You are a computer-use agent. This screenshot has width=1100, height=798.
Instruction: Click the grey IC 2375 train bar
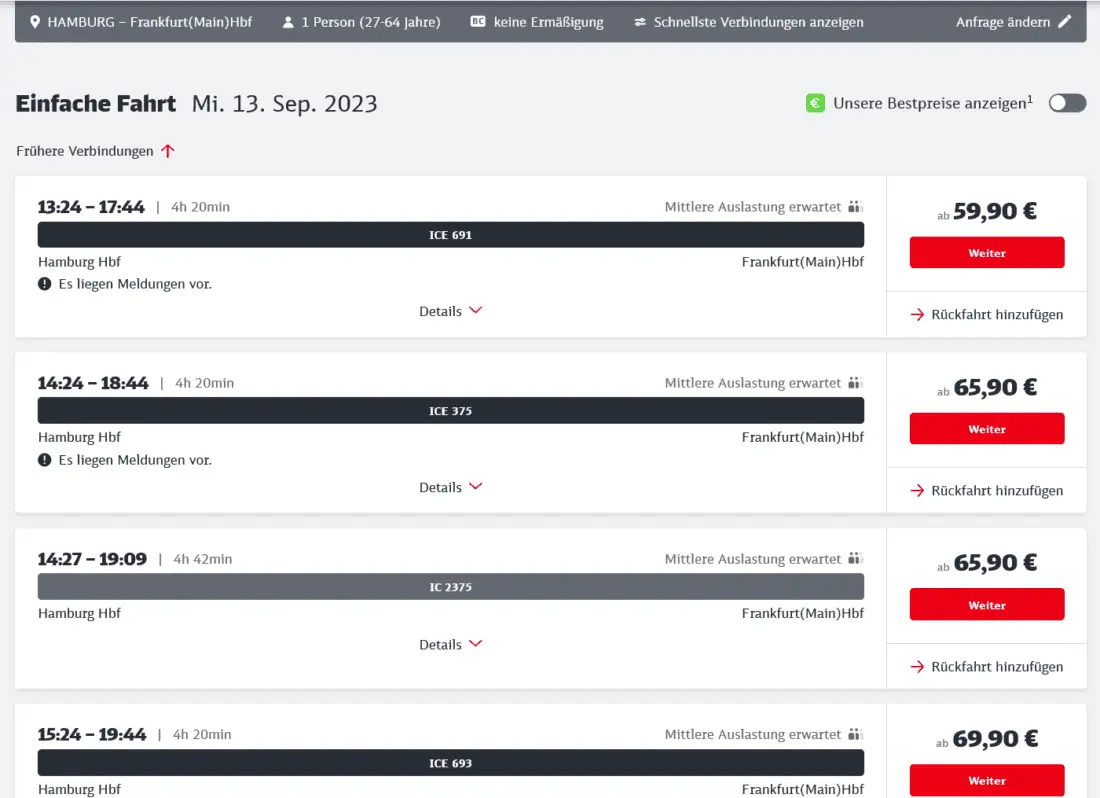click(x=450, y=587)
